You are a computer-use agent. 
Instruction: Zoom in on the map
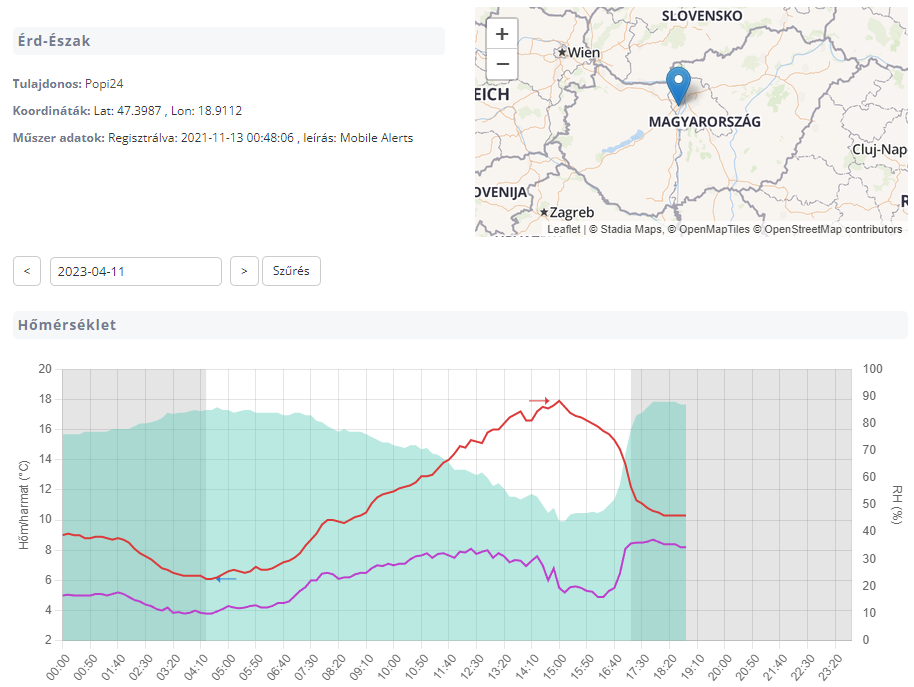point(502,33)
